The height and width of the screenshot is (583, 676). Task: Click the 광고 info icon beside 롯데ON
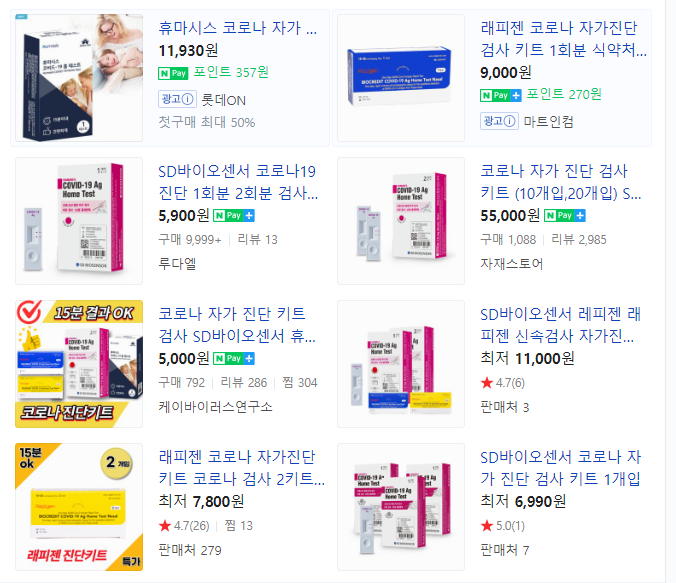point(178,99)
